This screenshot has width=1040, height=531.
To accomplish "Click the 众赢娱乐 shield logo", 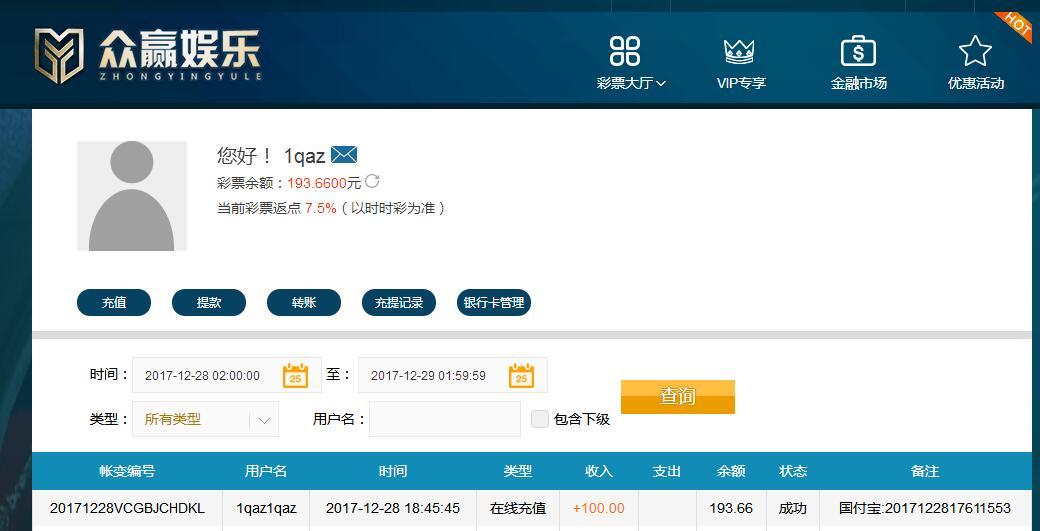I will (x=59, y=56).
